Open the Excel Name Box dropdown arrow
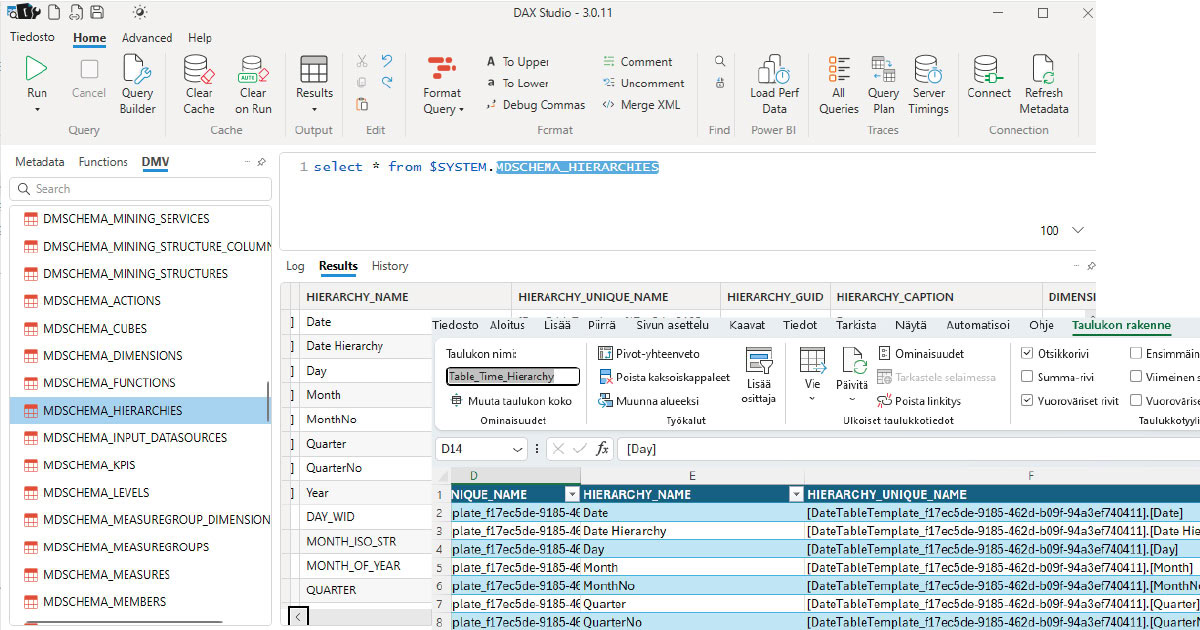The image size is (1200, 630). point(518,450)
